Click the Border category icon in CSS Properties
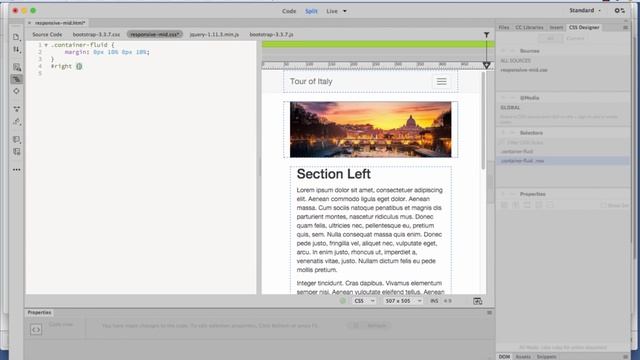 pyautogui.click(x=527, y=205)
